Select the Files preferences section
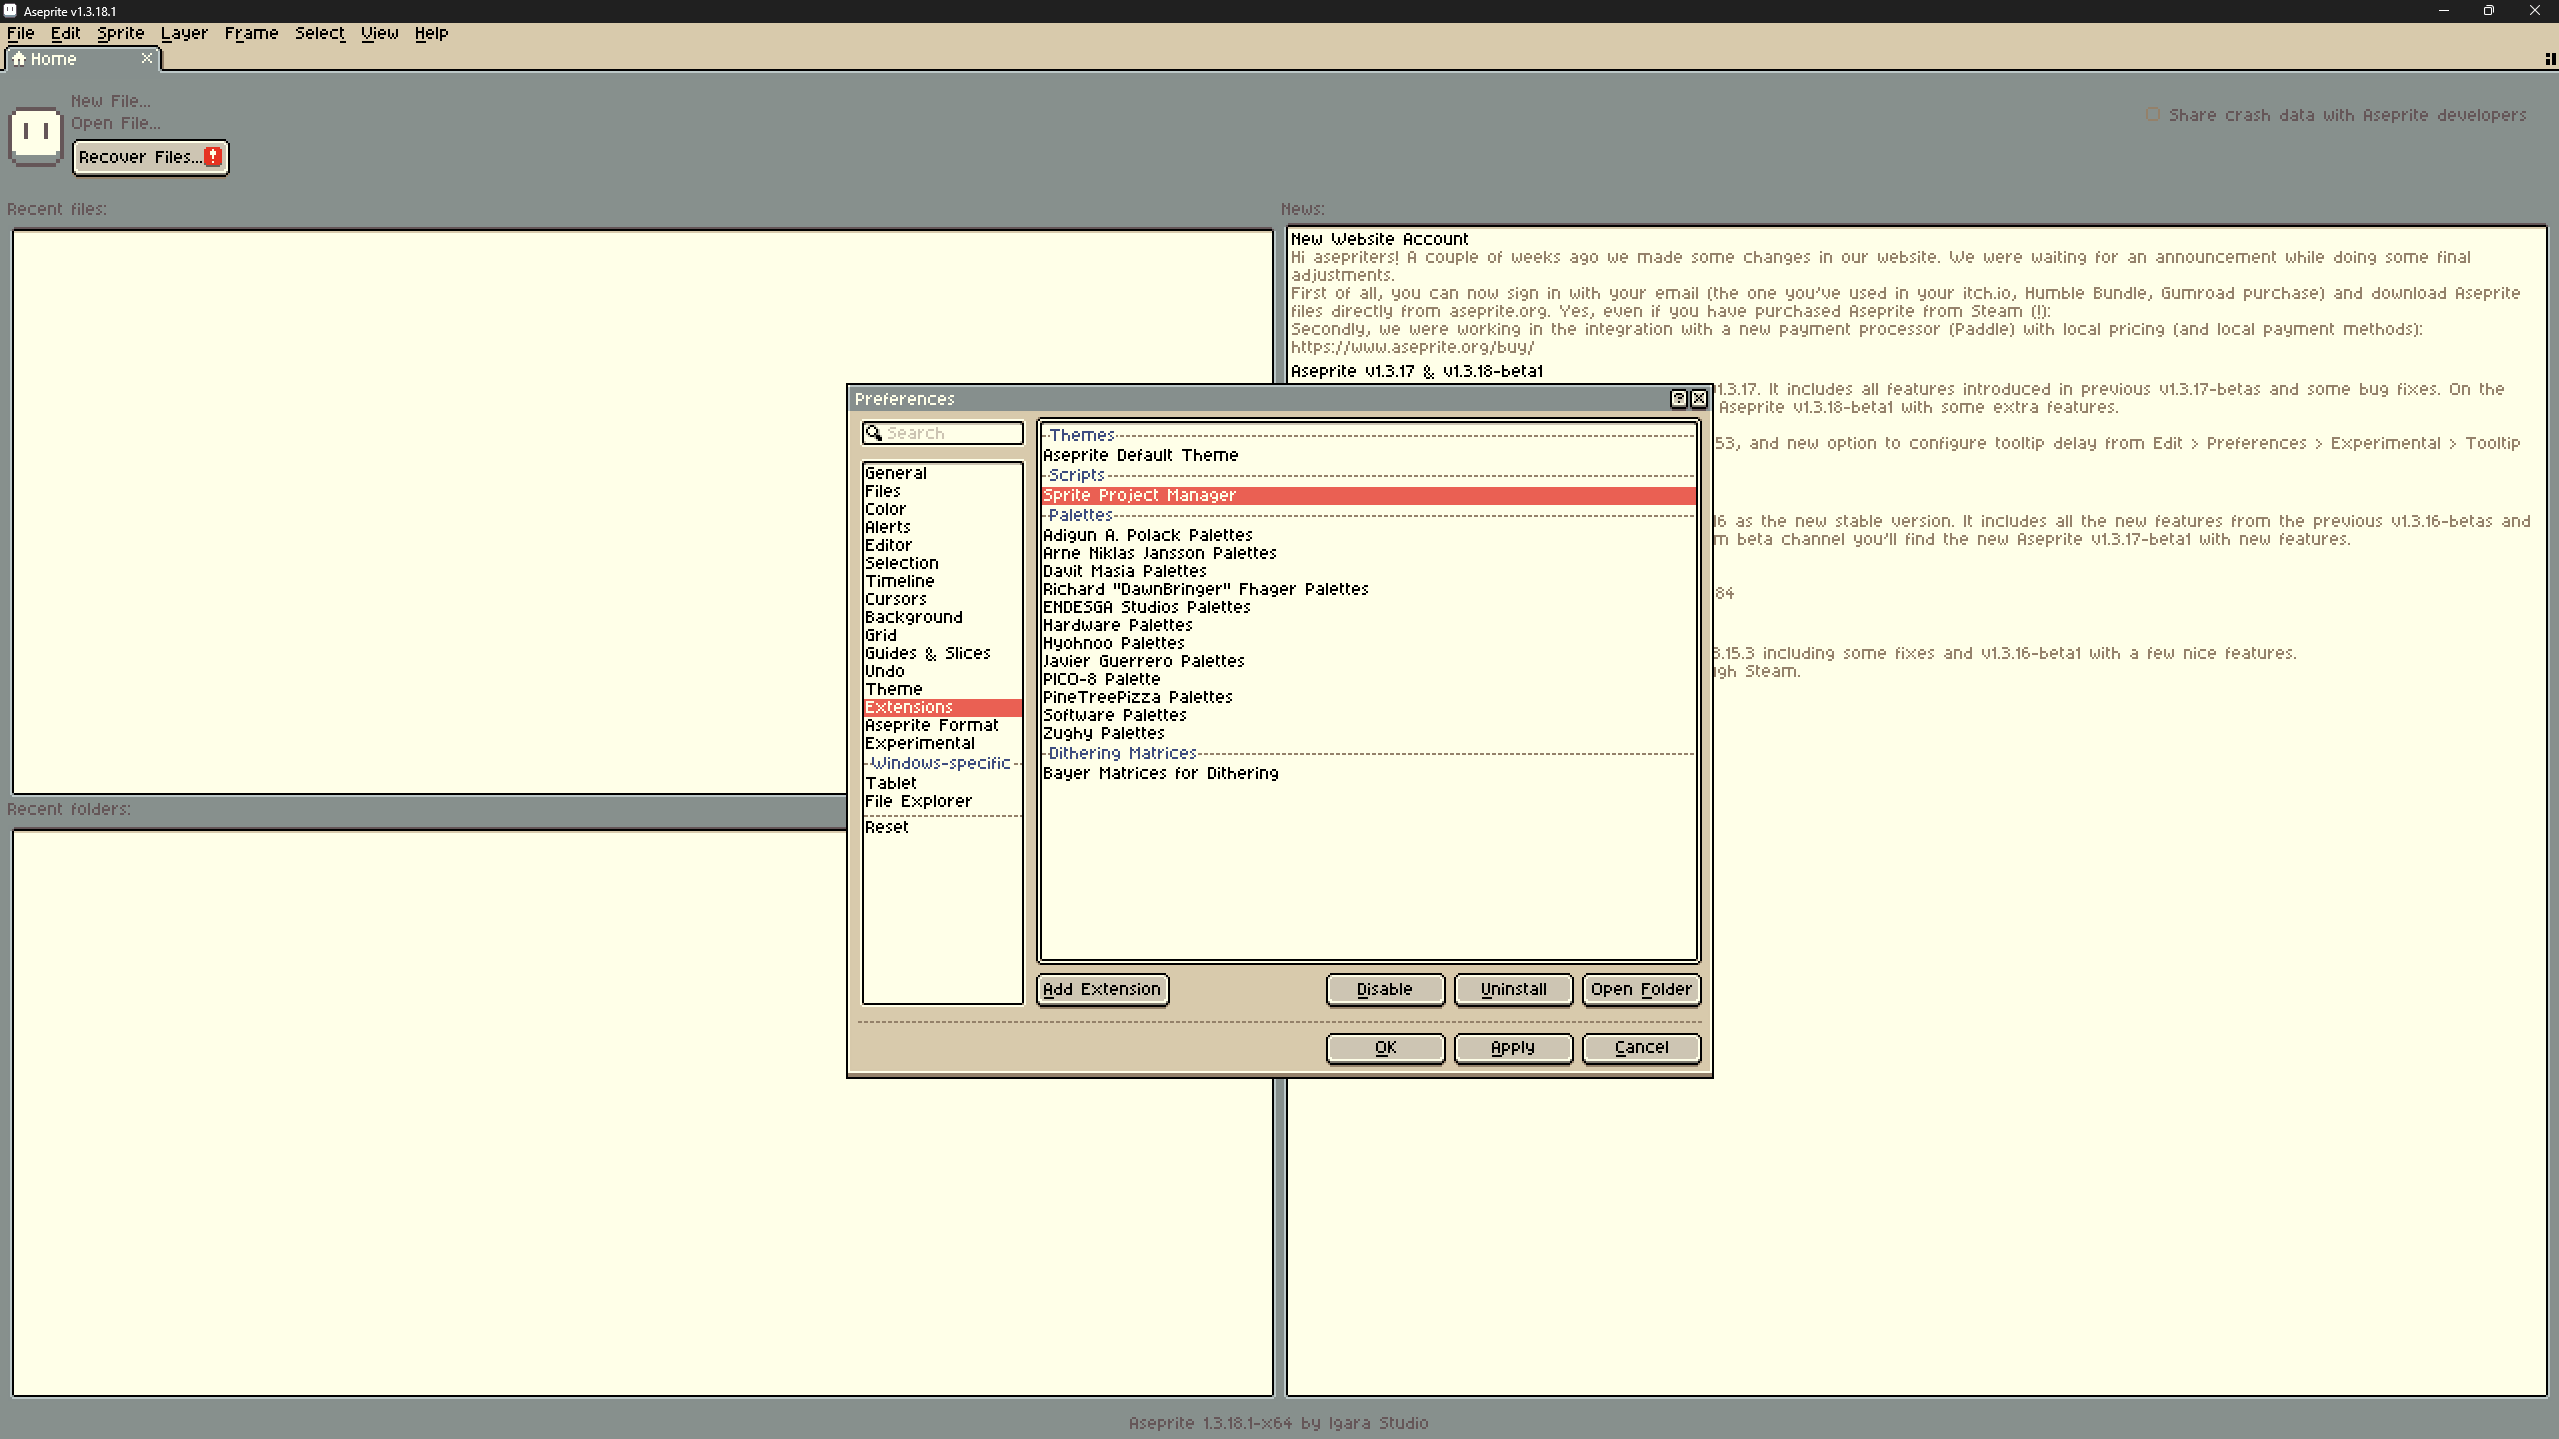The height and width of the screenshot is (1439, 2559). 942,491
